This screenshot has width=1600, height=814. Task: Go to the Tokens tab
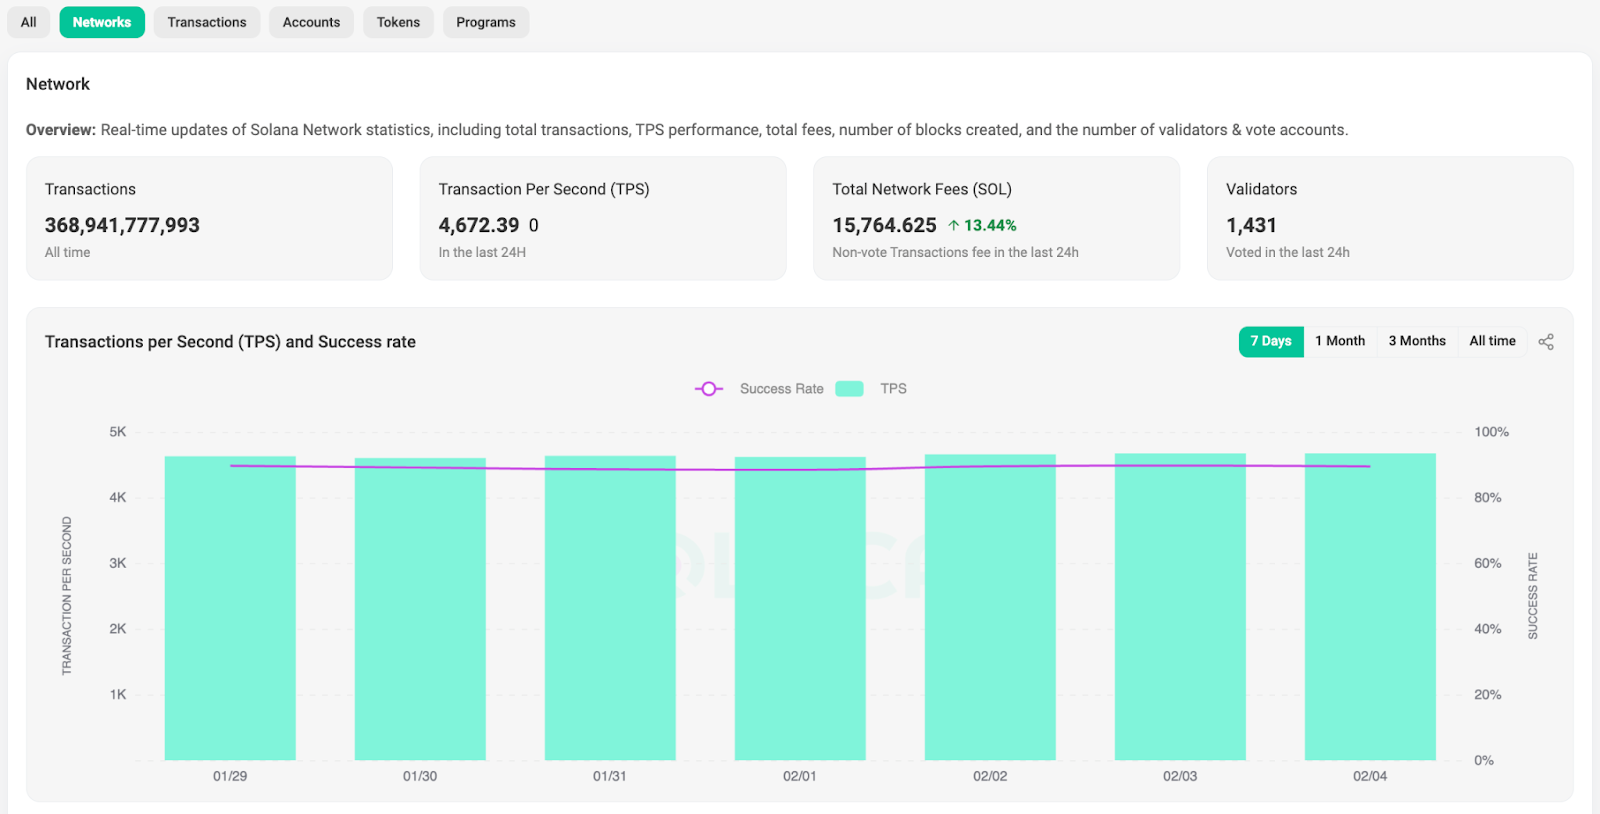(398, 22)
